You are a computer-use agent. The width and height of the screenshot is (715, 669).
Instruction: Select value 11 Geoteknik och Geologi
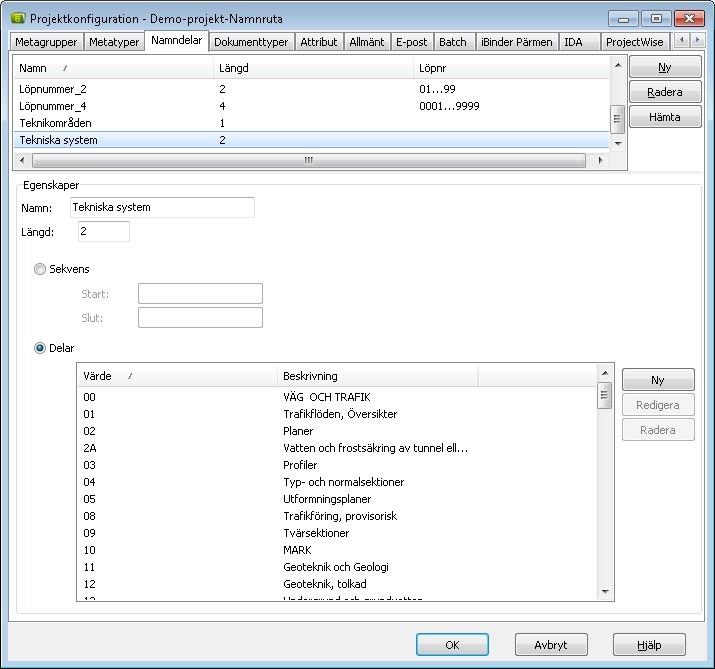(x=337, y=567)
